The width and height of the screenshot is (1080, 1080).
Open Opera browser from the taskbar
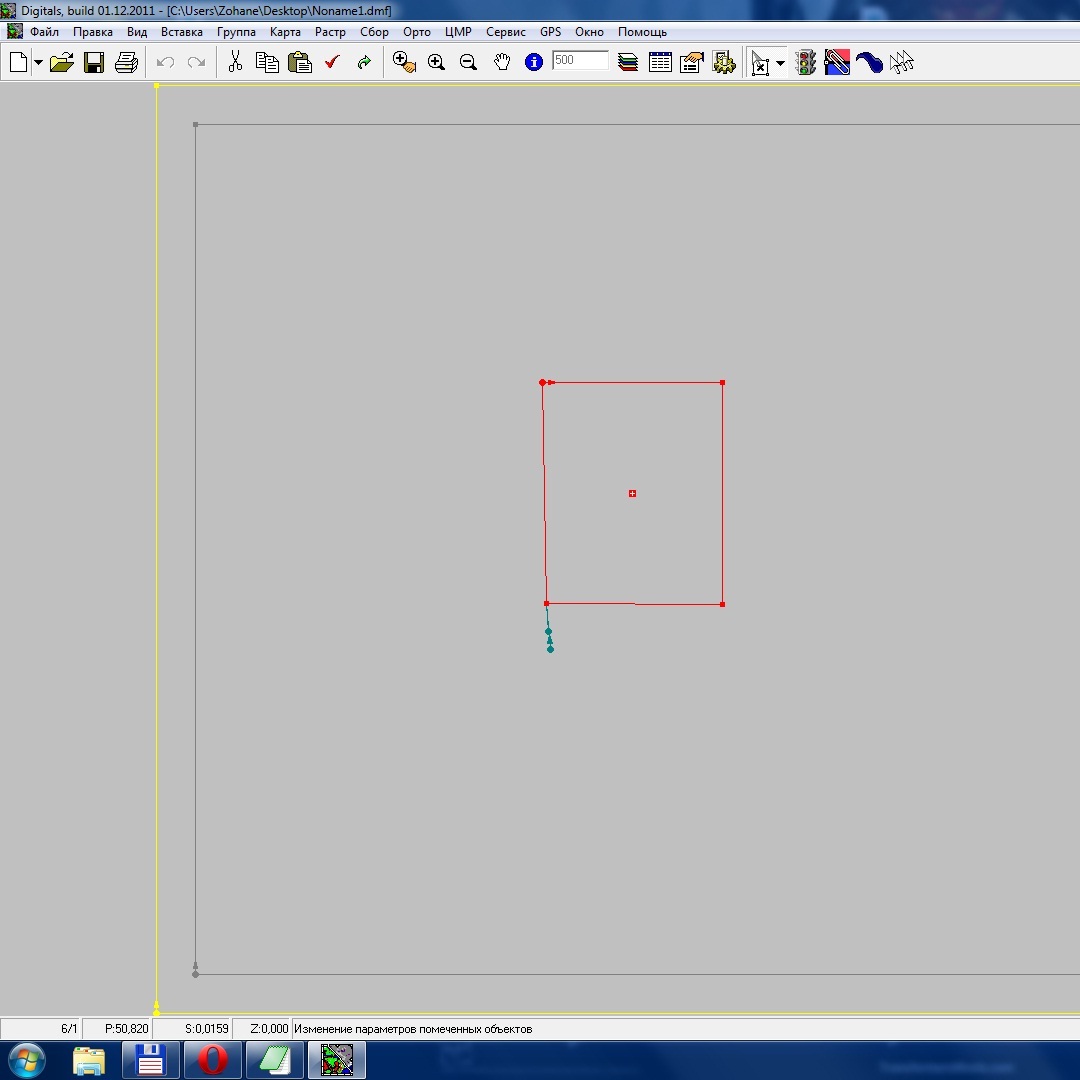[x=212, y=1060]
